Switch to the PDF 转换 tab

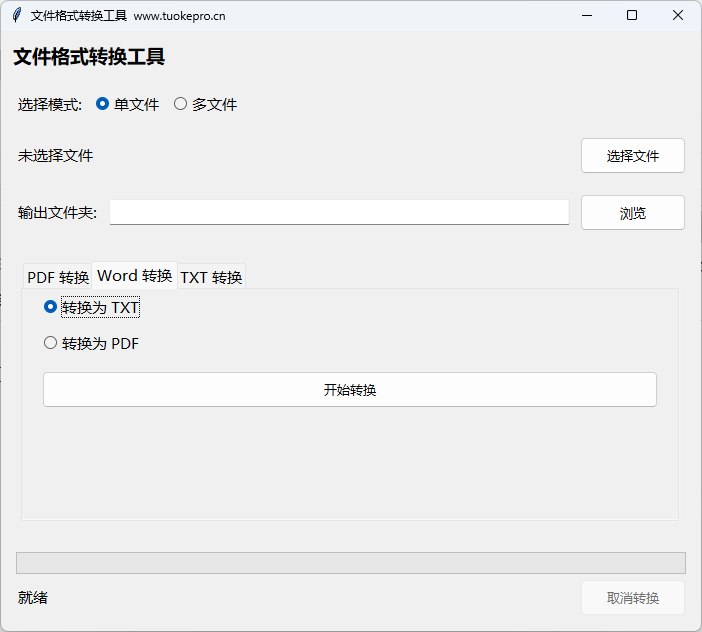pyautogui.click(x=58, y=277)
